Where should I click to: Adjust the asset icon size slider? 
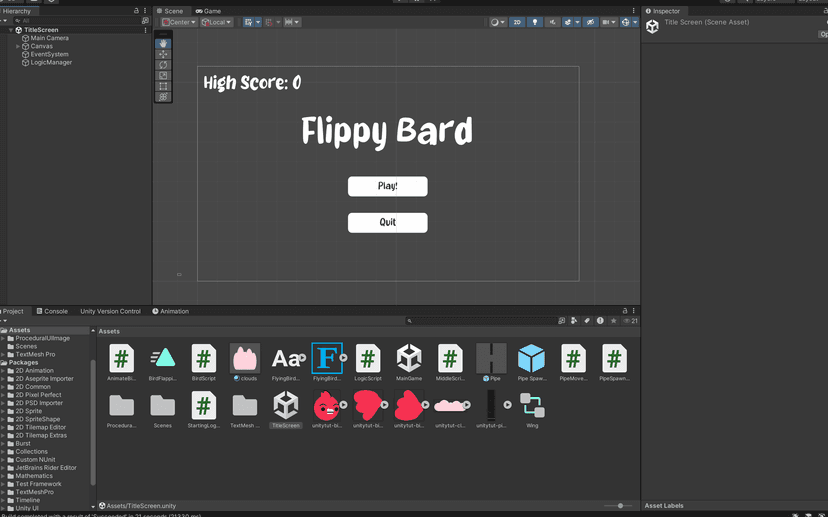pyautogui.click(x=620, y=506)
